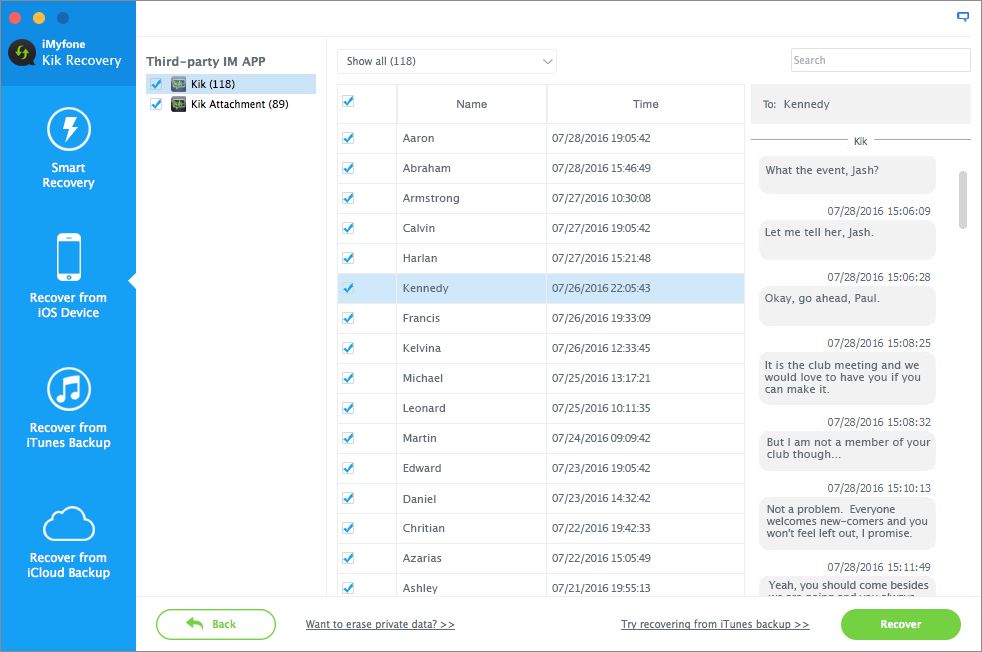982x652 pixels.
Task: Uncheck the Aaron row checkbox
Action: 348,138
